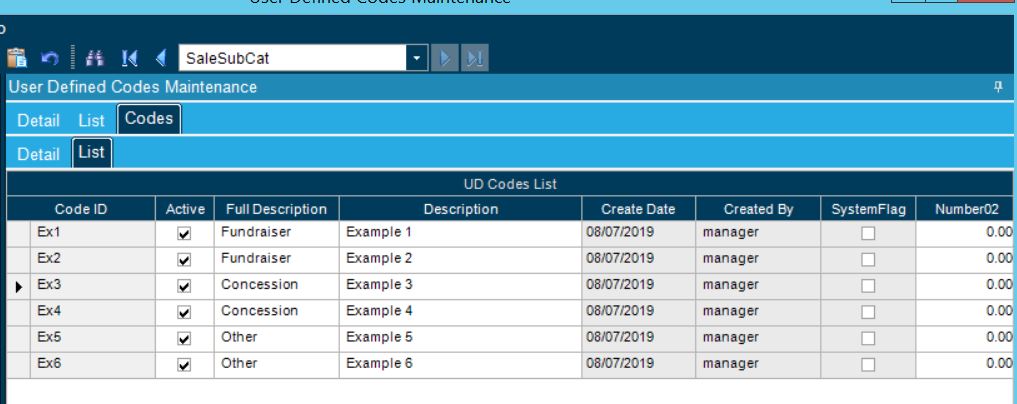The width and height of the screenshot is (1017, 404).
Task: Toggle Active checkbox for Ex2
Action: pos(184,260)
